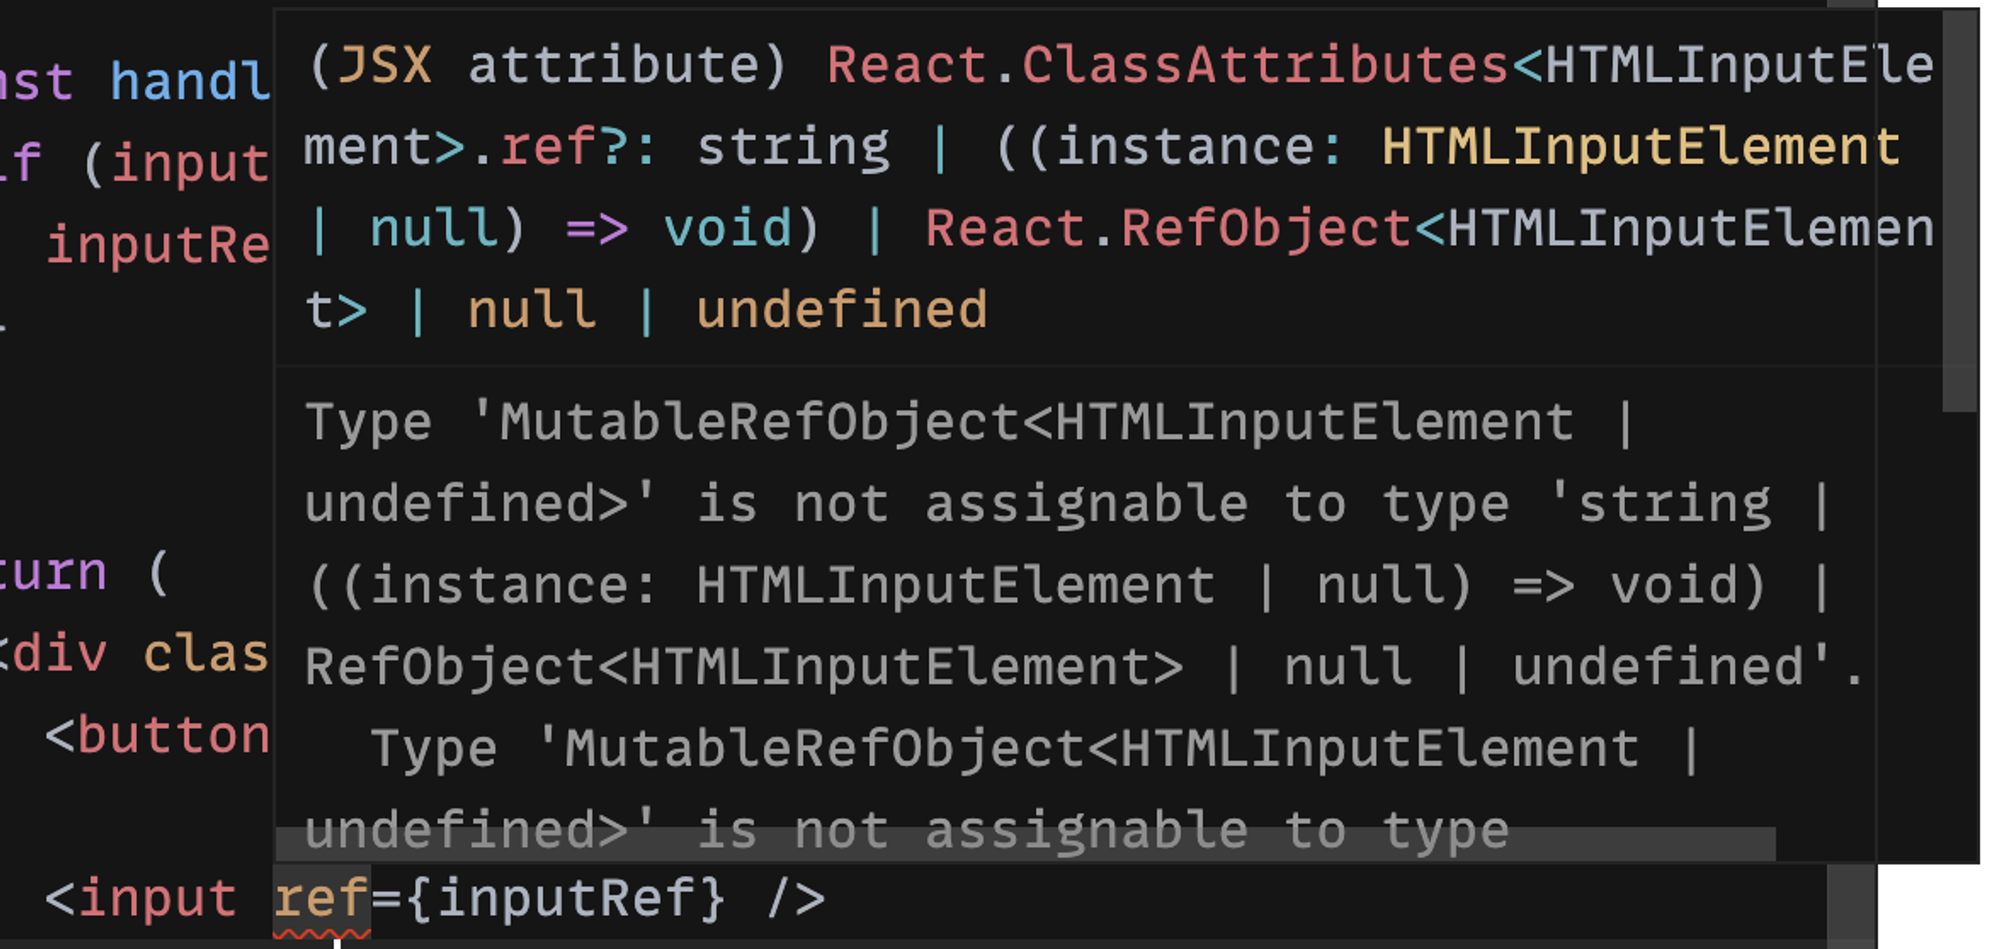2000x949 pixels.
Task: Click React.RefObject in the type signature
Action: [x=1167, y=229]
